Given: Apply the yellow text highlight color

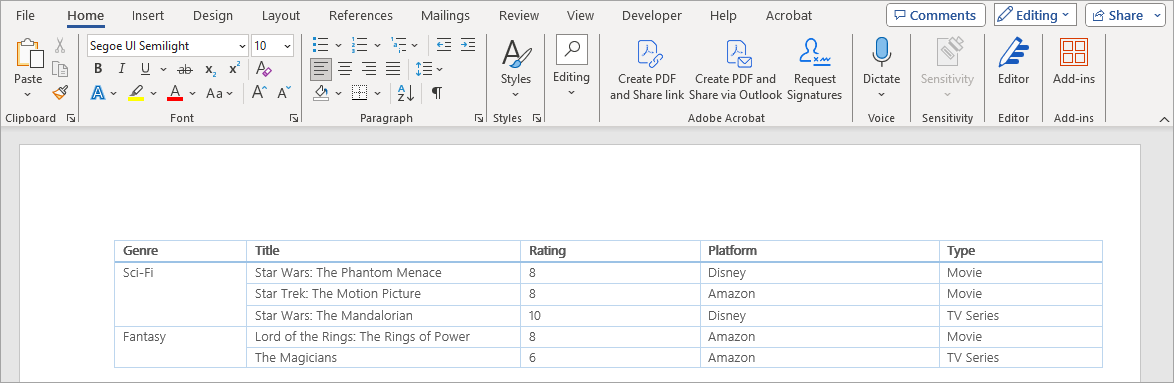Looking at the screenshot, I should (136, 93).
